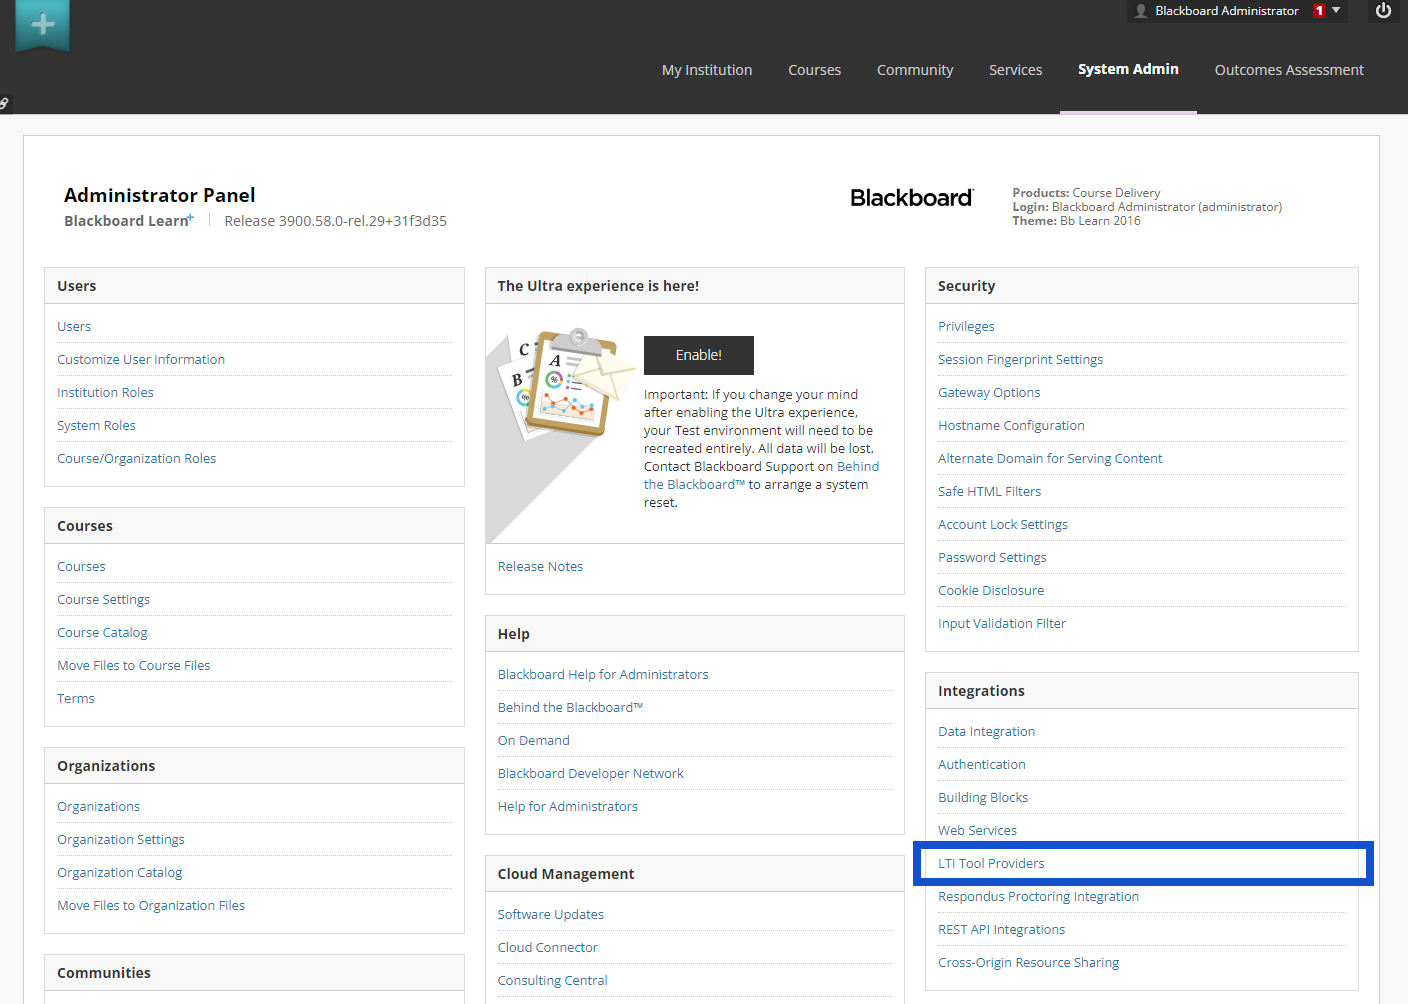This screenshot has width=1408, height=1004.
Task: Open Blackboard Help for Administrators
Action: click(603, 675)
